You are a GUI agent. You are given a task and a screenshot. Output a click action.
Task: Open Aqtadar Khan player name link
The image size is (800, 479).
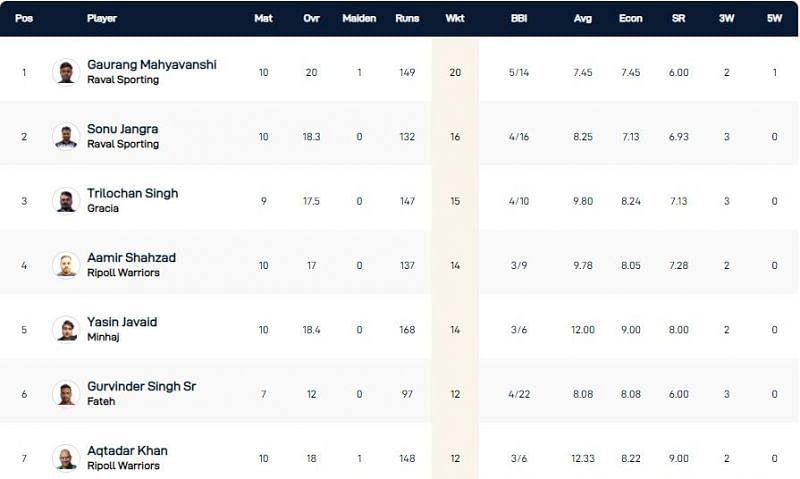pos(127,451)
